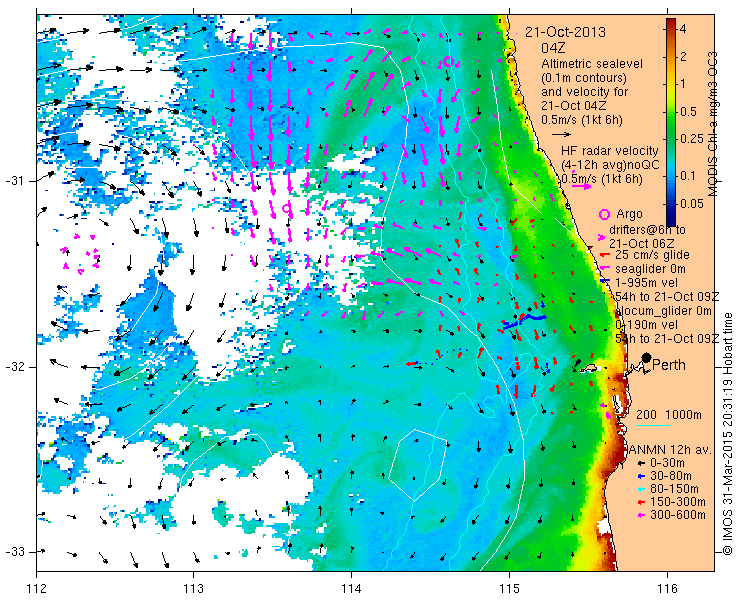This screenshot has height=600, width=740.
Task: Click the '150-300m' depth label
Action: point(677,502)
